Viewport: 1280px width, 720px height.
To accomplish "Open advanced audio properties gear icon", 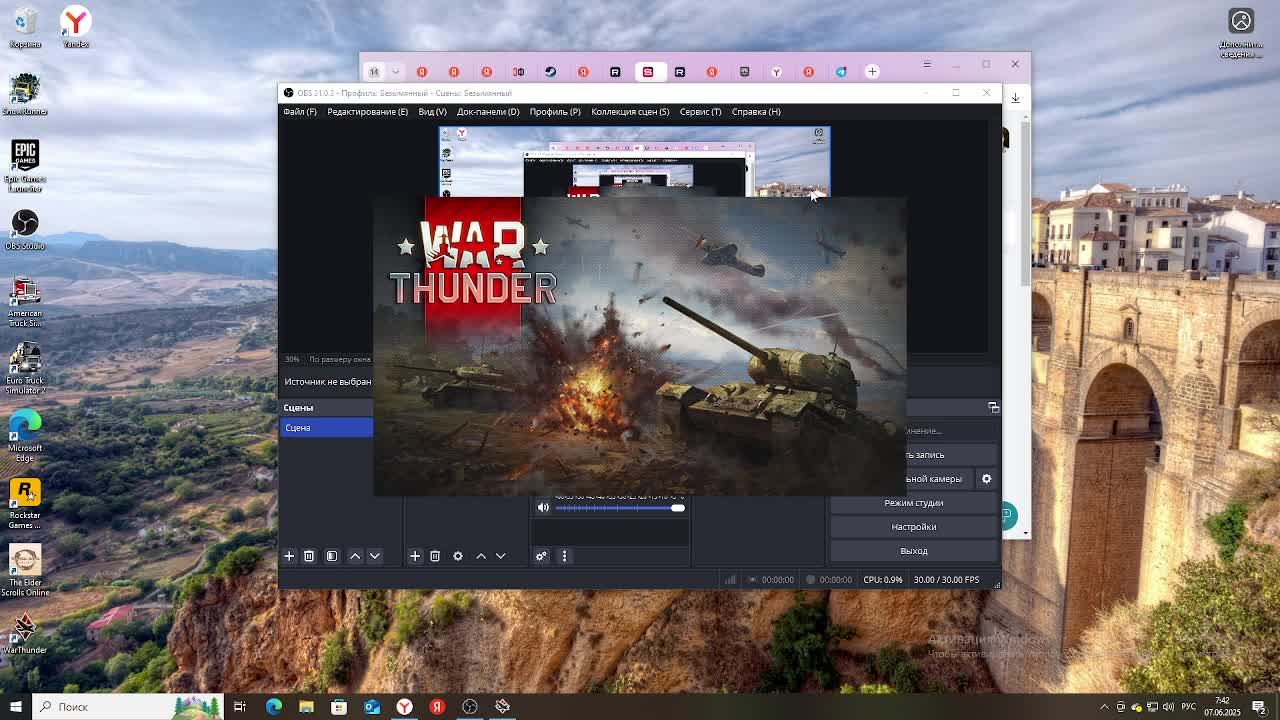I will [x=541, y=556].
